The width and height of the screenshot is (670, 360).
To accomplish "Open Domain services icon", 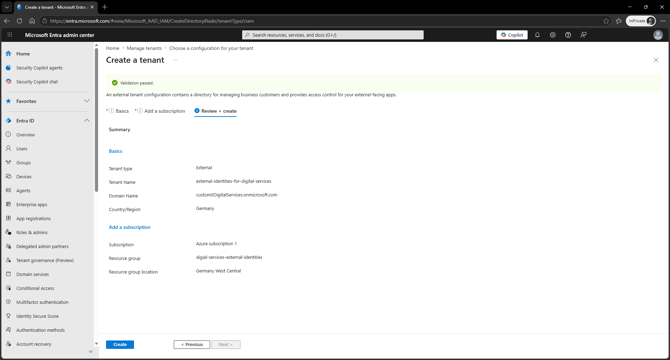I will point(8,274).
